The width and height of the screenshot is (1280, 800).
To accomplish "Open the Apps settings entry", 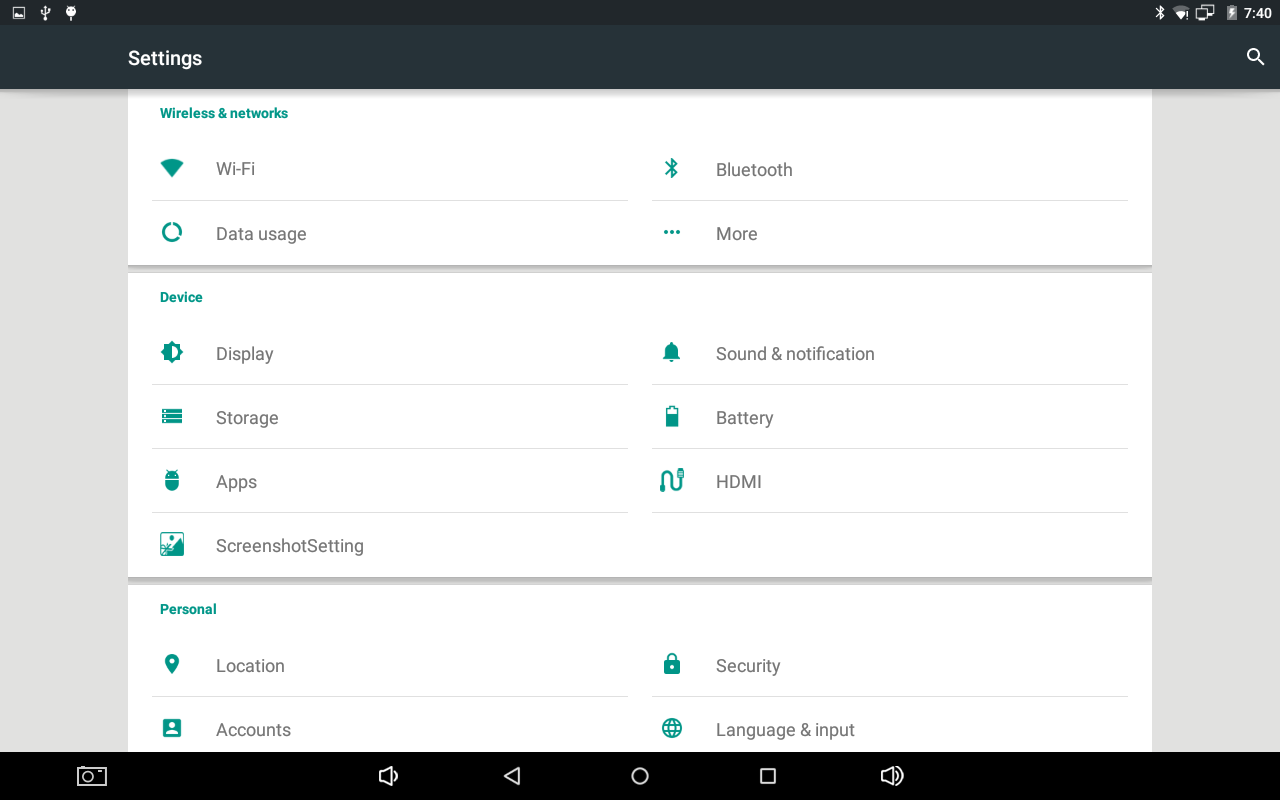I will click(236, 482).
